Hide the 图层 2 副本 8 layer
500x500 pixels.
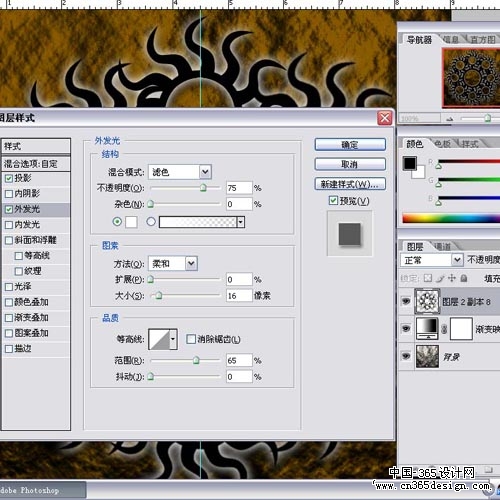tap(406, 301)
